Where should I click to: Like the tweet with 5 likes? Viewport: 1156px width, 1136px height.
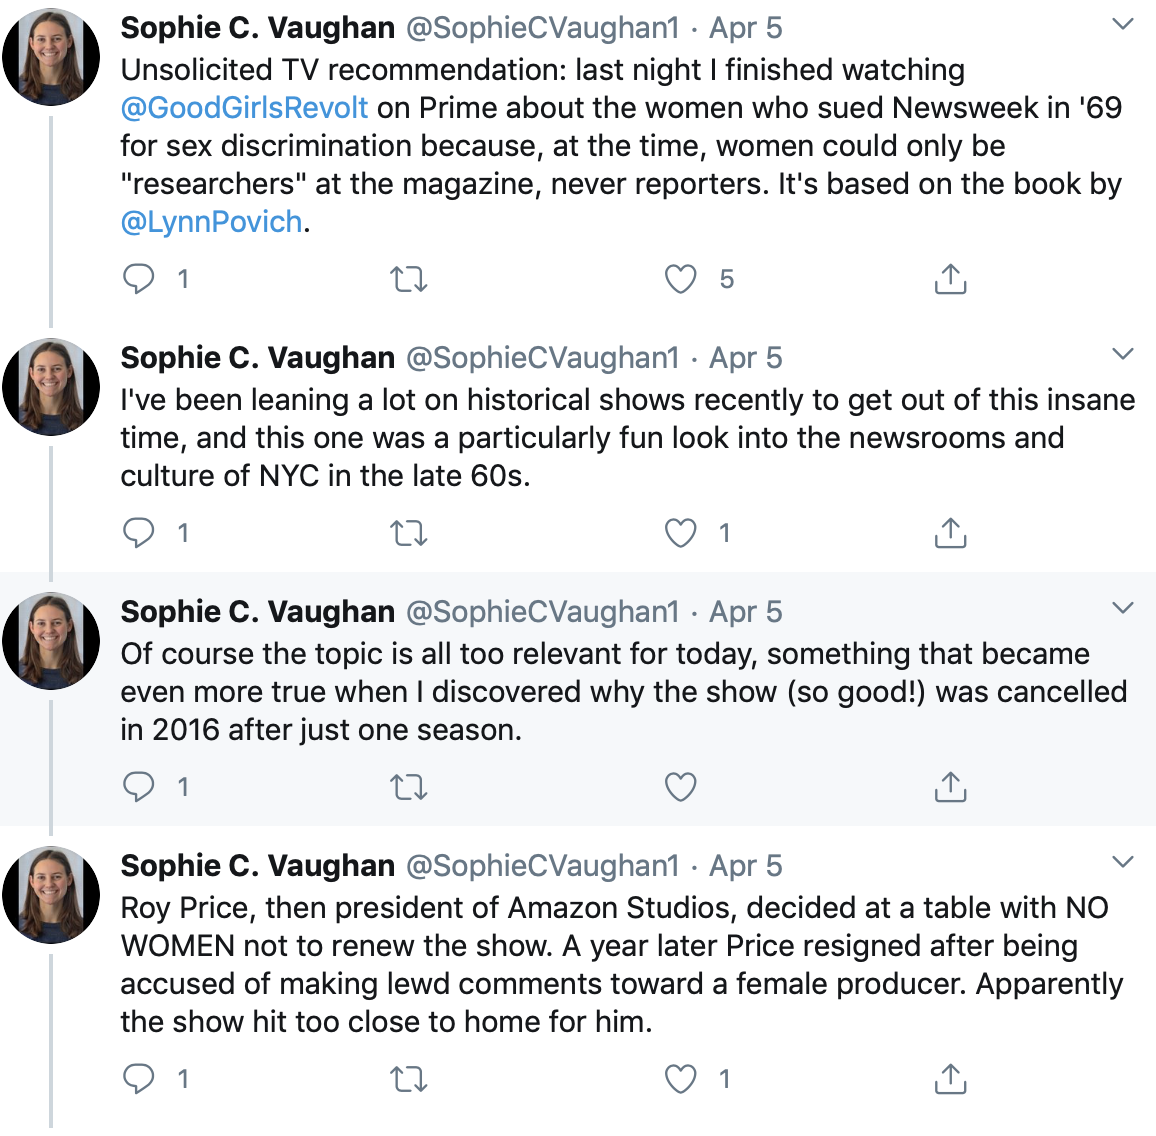pyautogui.click(x=681, y=279)
